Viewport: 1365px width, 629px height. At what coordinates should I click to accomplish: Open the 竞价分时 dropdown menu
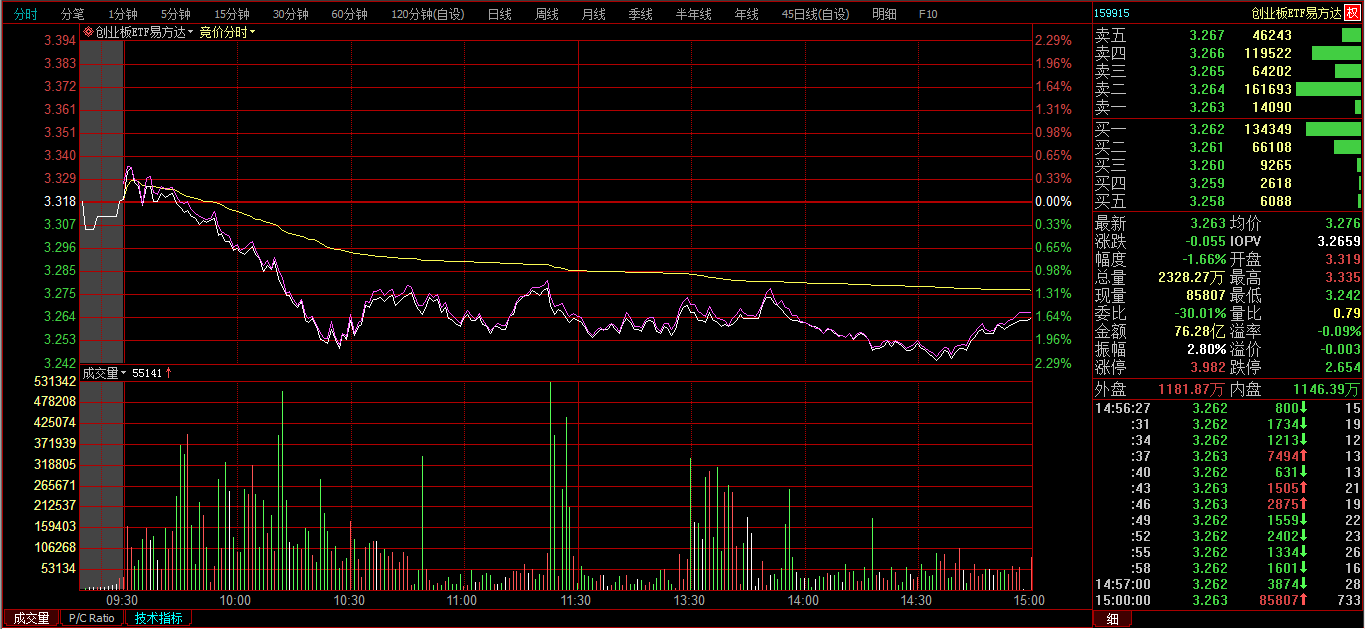click(x=226, y=32)
